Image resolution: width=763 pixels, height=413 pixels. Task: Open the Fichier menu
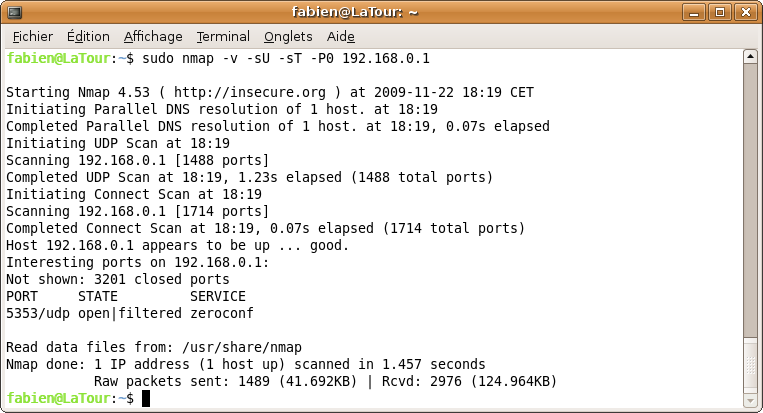(32, 36)
